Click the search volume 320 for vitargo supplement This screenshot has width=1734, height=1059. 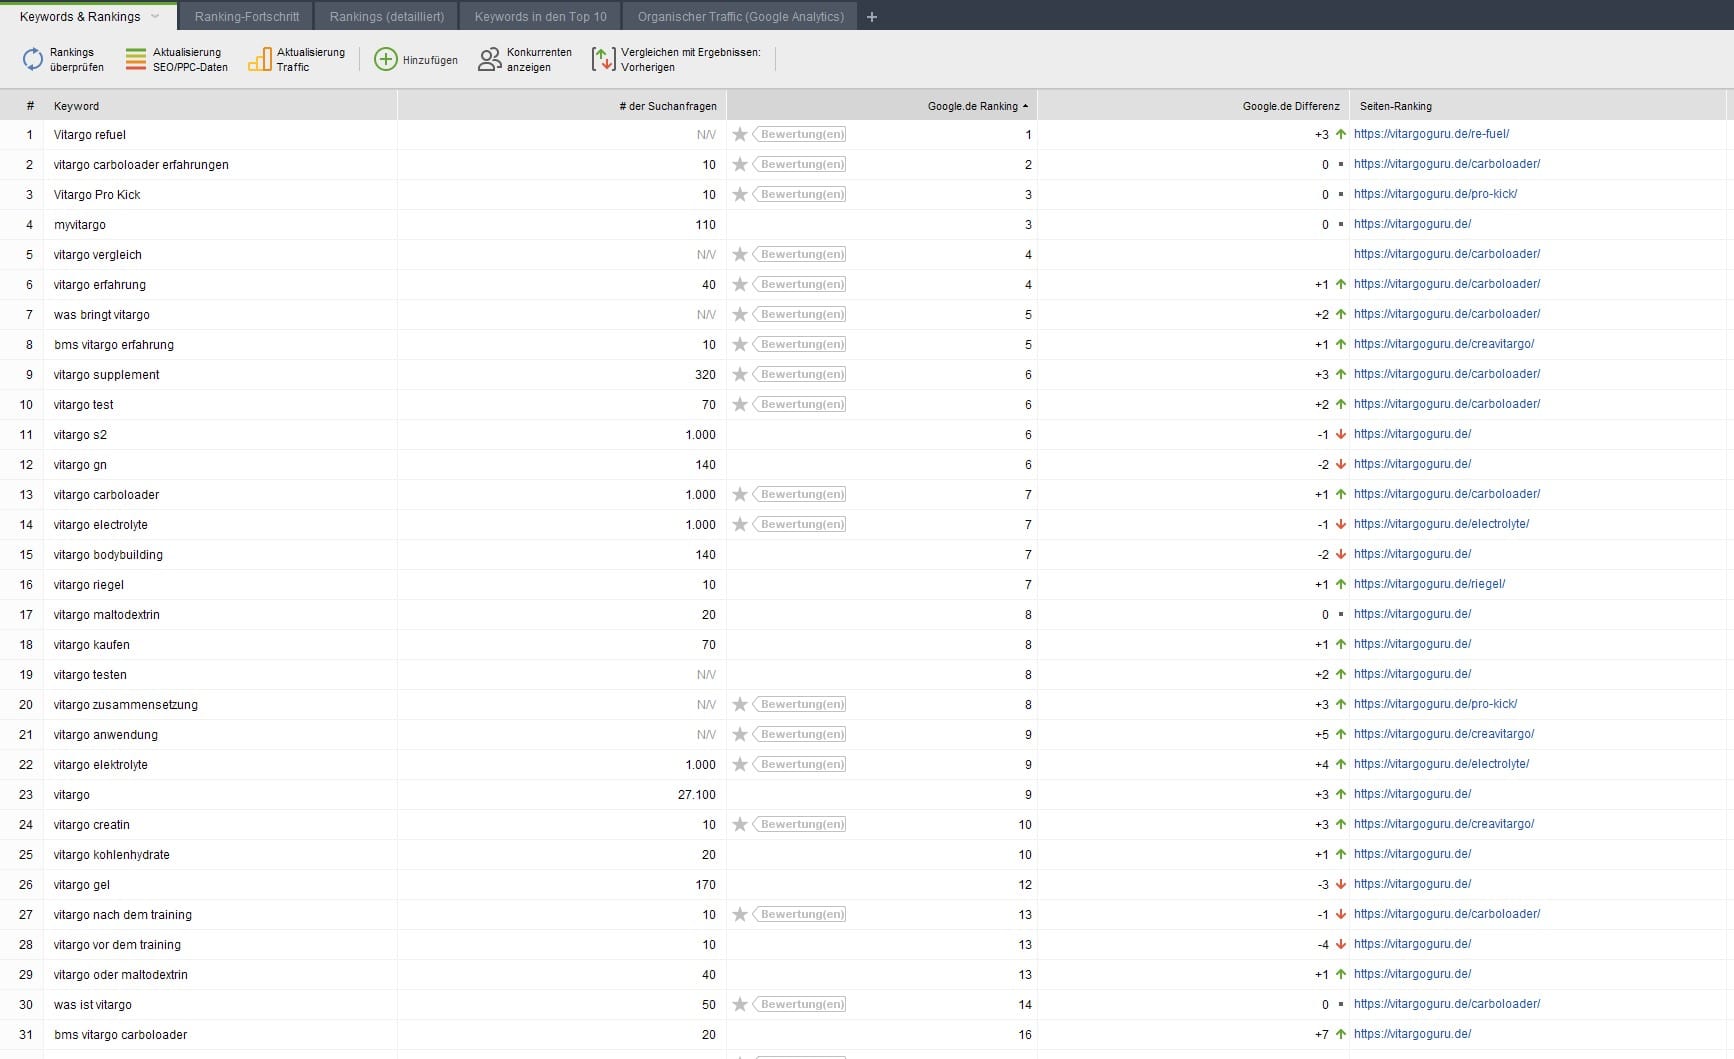click(x=706, y=375)
